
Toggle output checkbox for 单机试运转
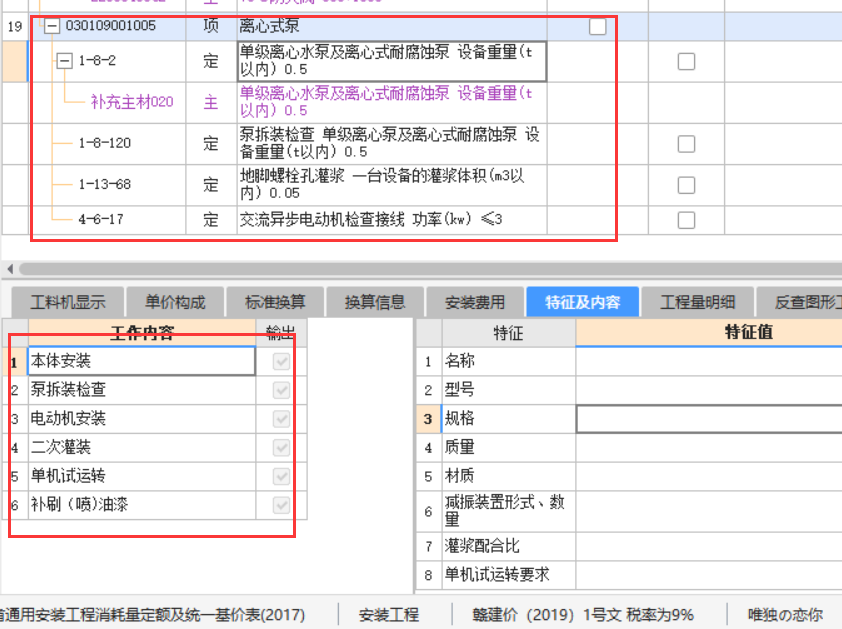(x=281, y=476)
